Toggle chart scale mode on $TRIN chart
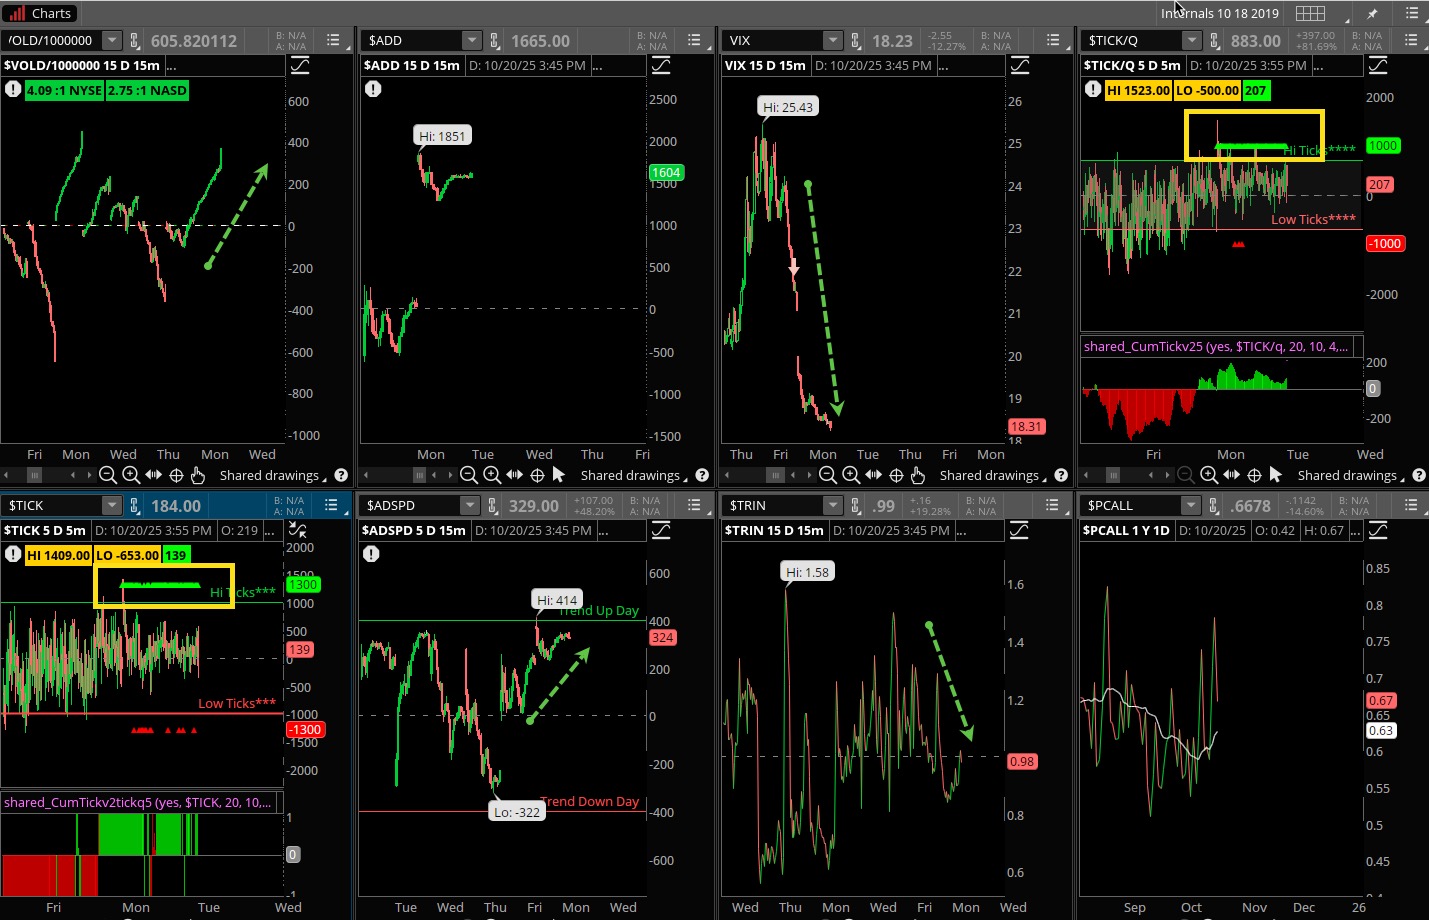1429x920 pixels. 1019,530
